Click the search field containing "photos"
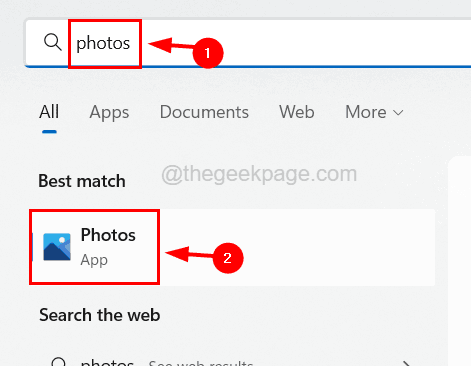This screenshot has height=366, width=471. pyautogui.click(x=248, y=43)
